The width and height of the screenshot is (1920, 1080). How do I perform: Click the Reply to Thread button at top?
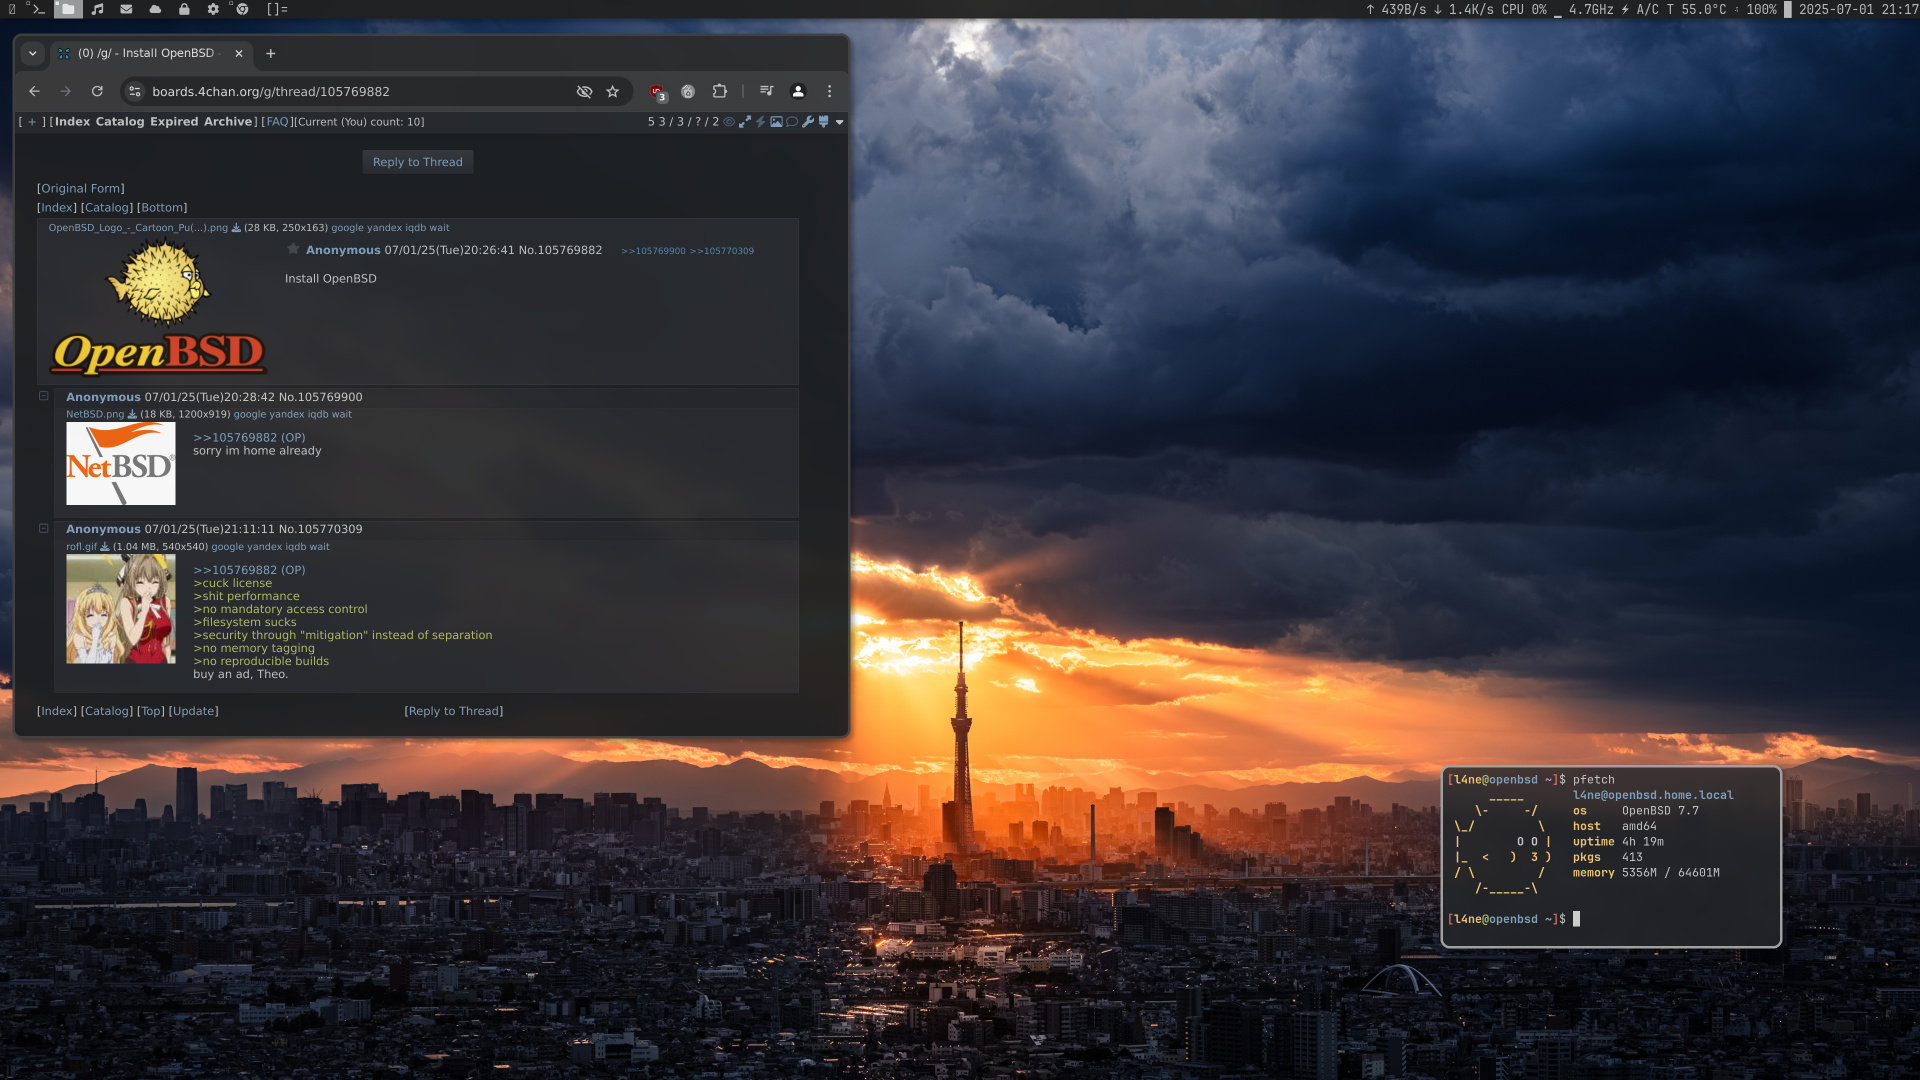[x=418, y=162]
